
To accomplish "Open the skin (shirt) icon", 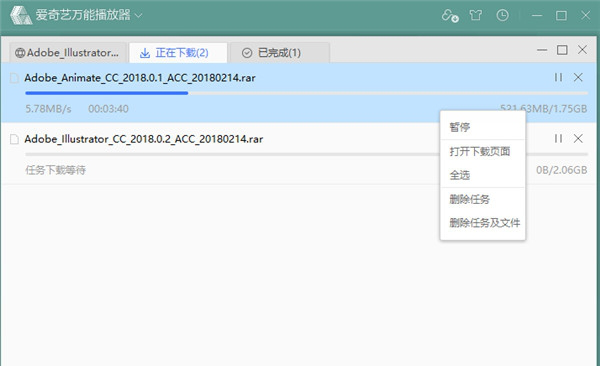I will tap(476, 15).
